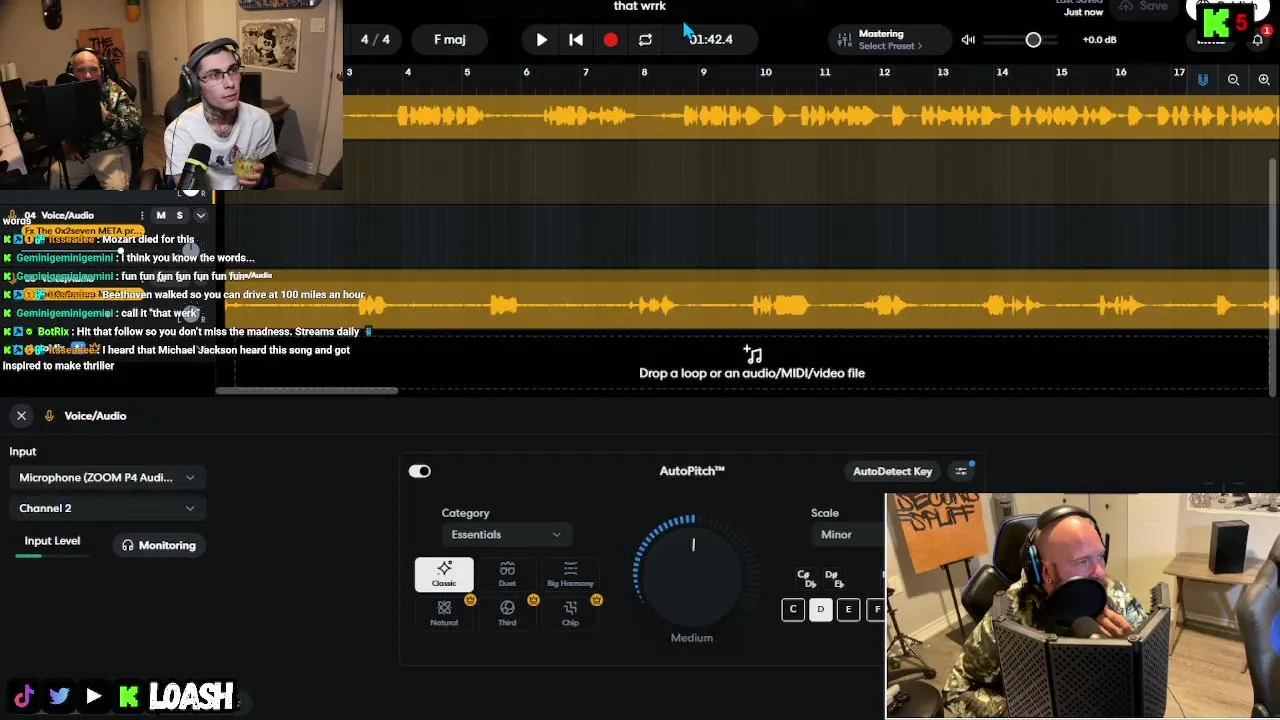
Task: Select the Third AutoPitch effect
Action: tap(507, 613)
